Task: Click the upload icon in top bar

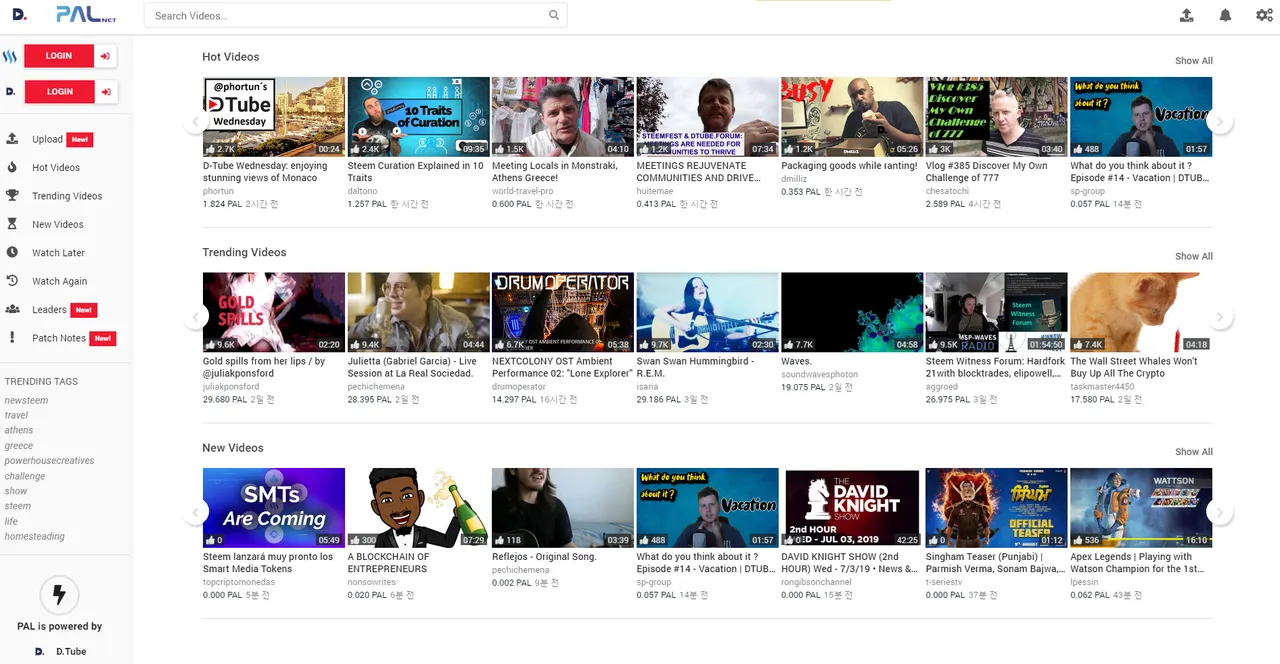Action: click(1187, 15)
